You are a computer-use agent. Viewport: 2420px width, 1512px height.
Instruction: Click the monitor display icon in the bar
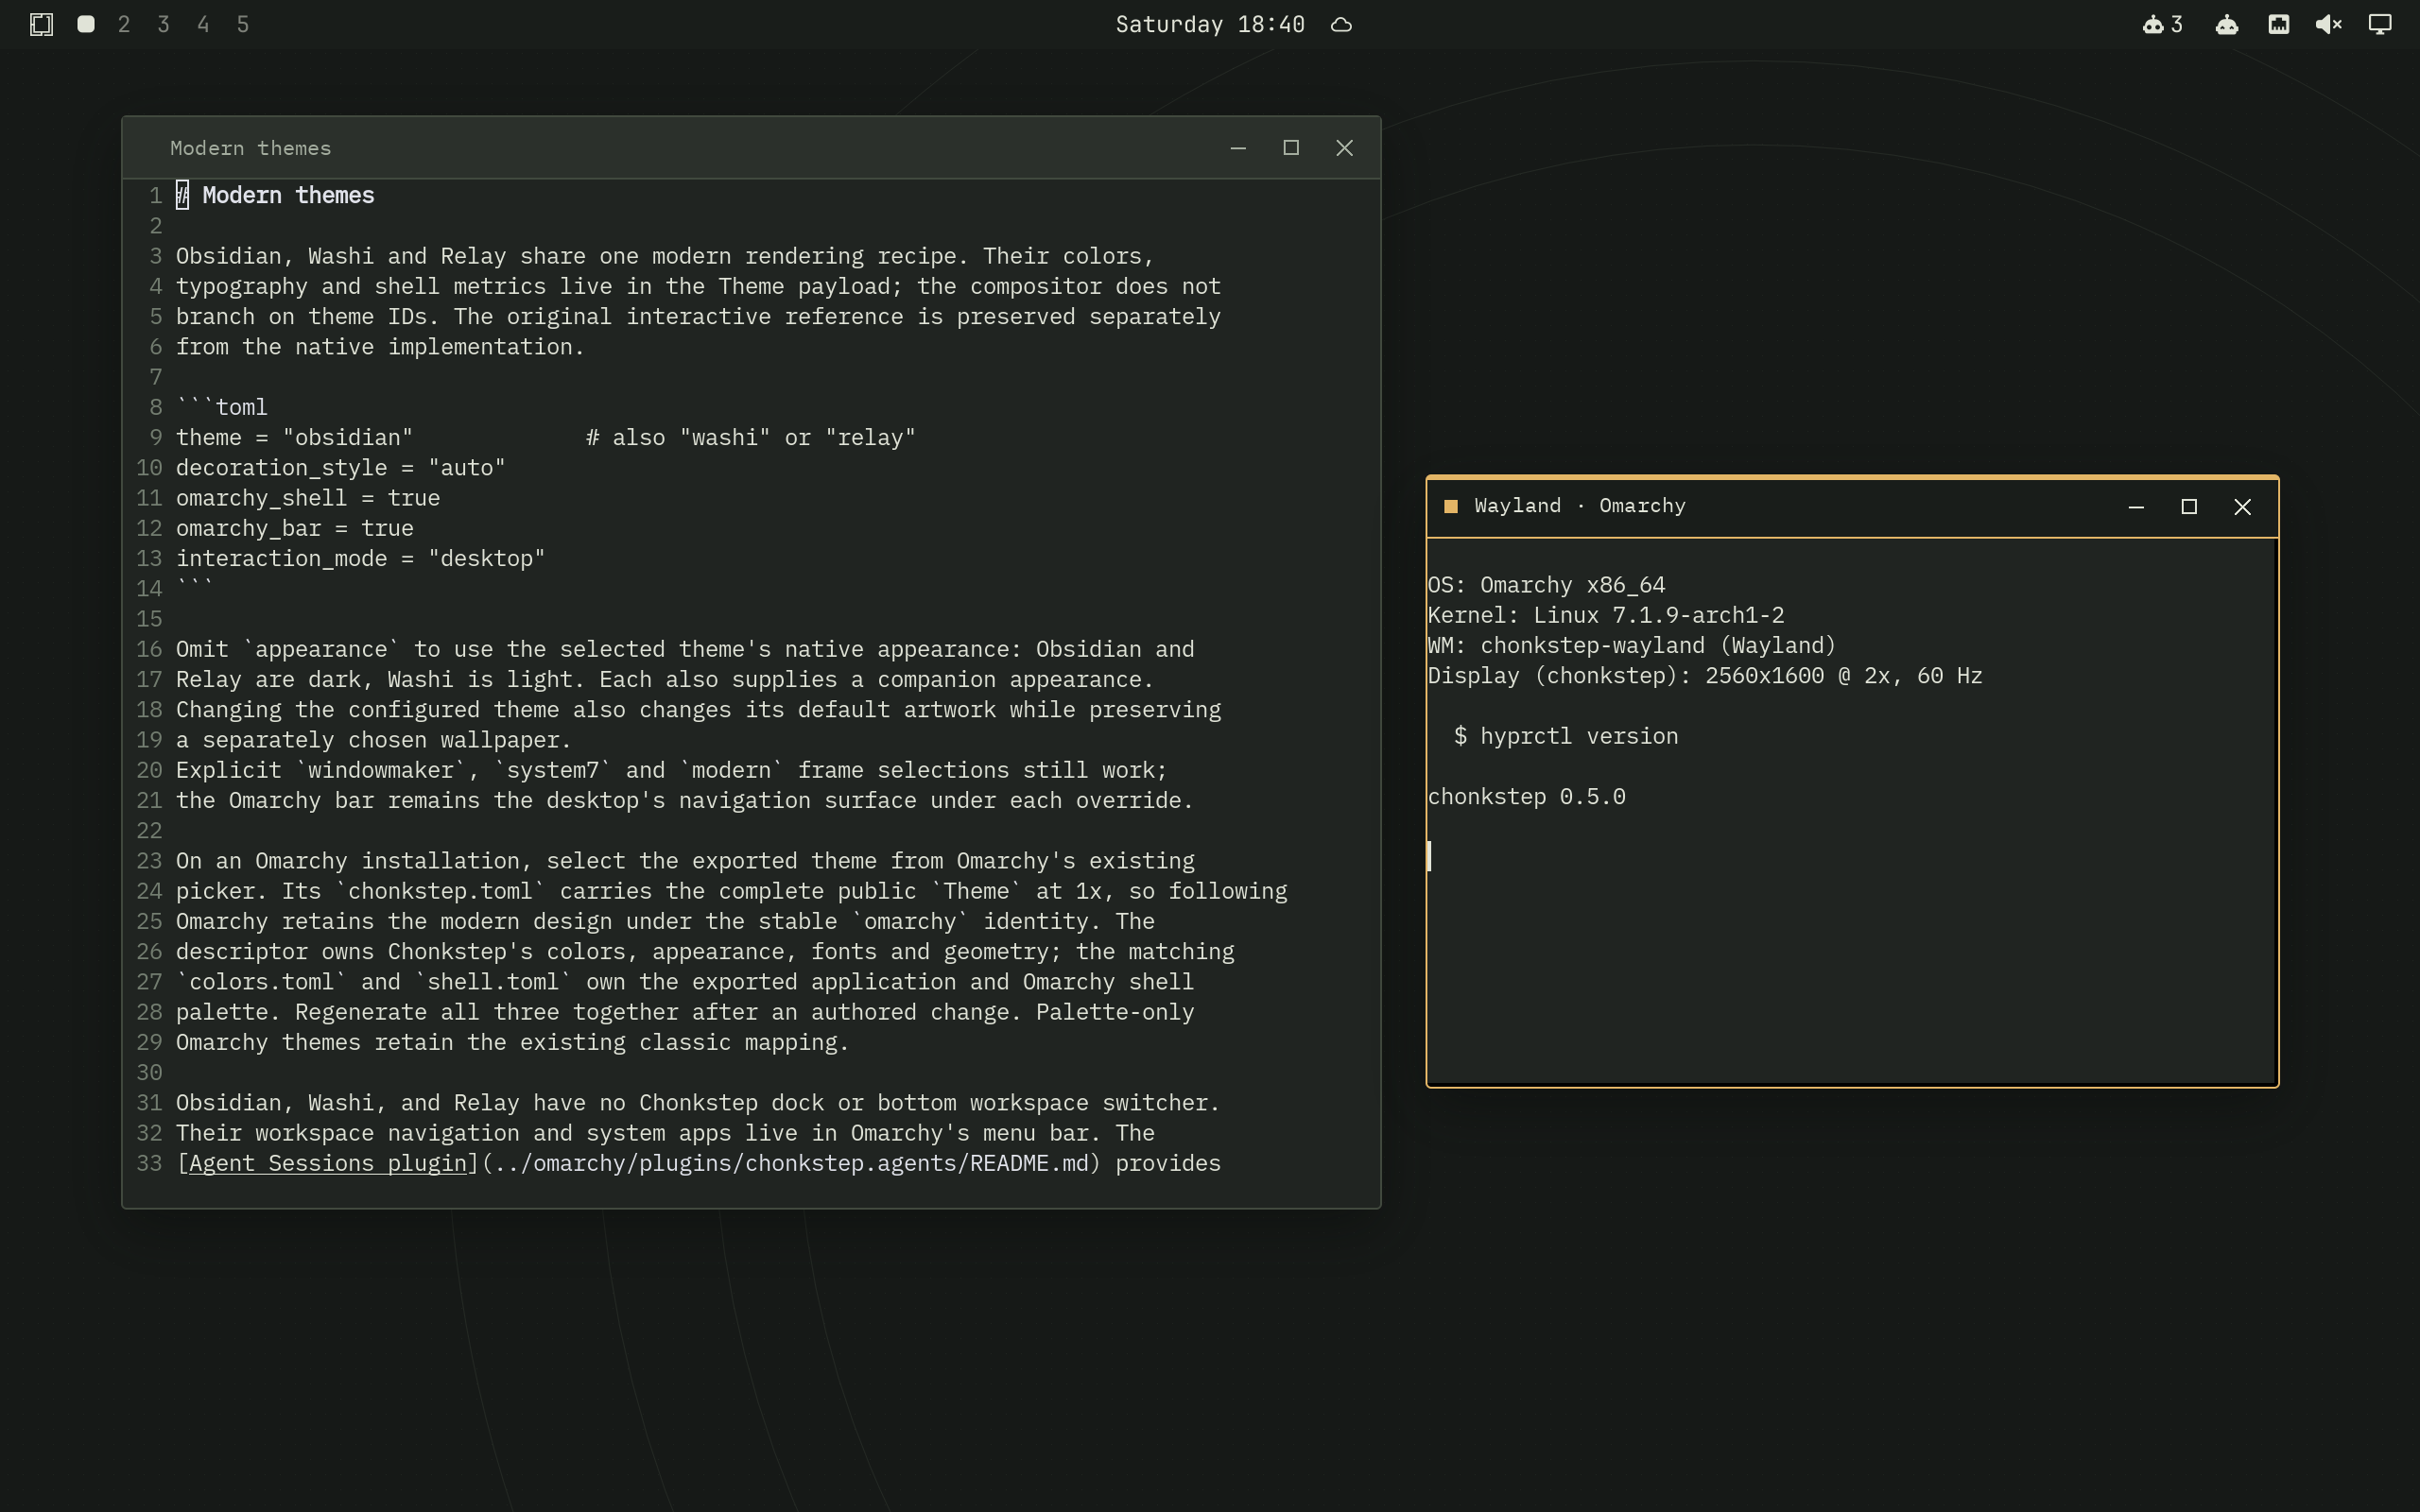[x=2381, y=24]
